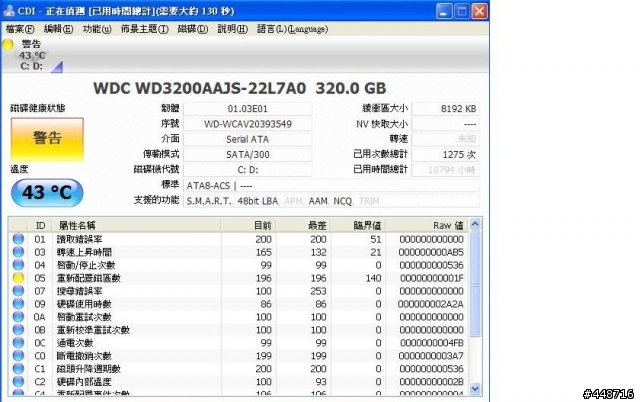
Task: Open the 佈景主題(T) menu
Action: [x=144, y=29]
